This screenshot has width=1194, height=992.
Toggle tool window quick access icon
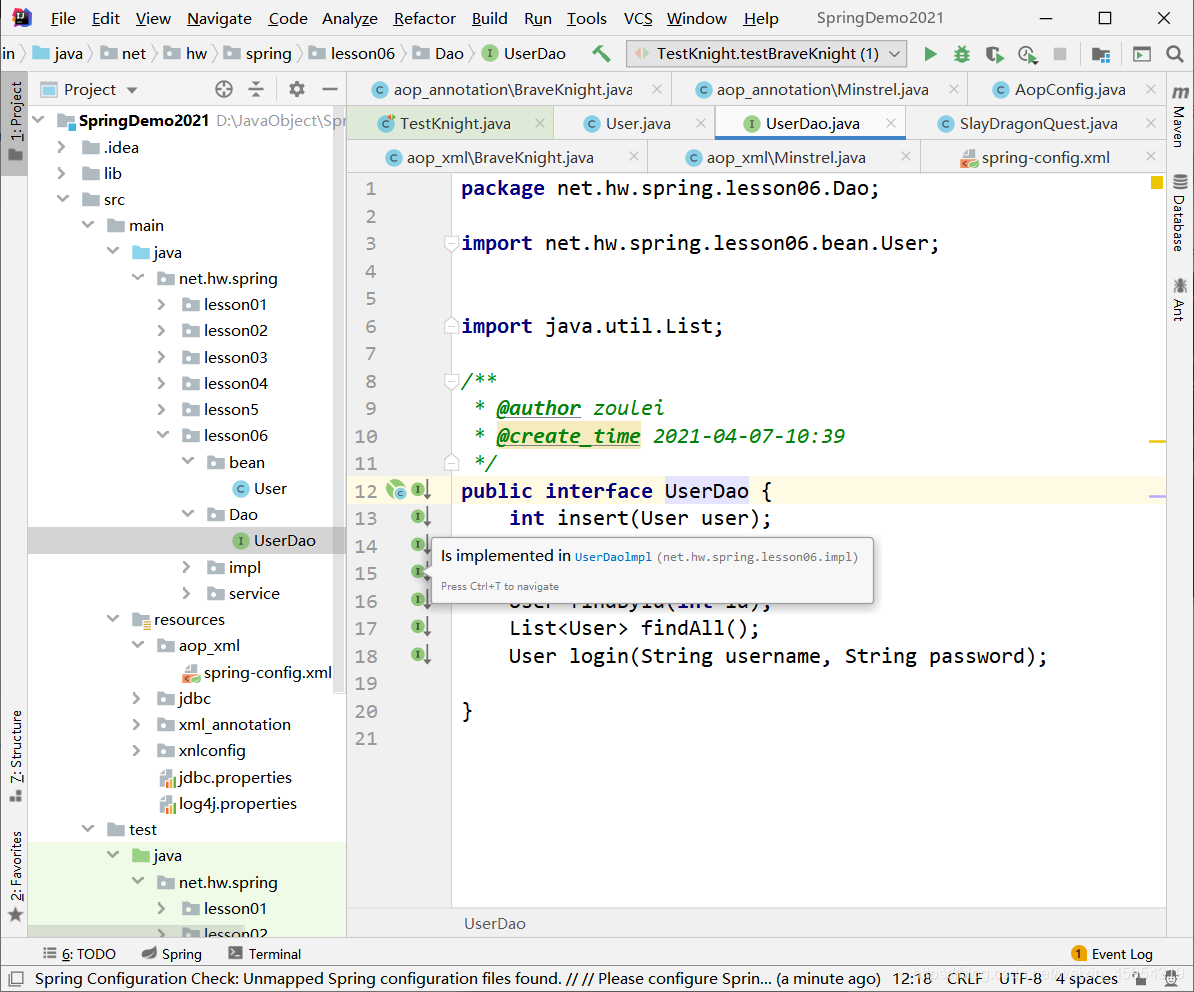15,978
